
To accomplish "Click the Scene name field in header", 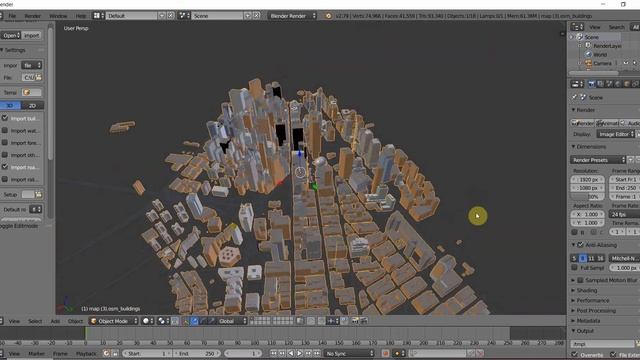I will coord(217,16).
